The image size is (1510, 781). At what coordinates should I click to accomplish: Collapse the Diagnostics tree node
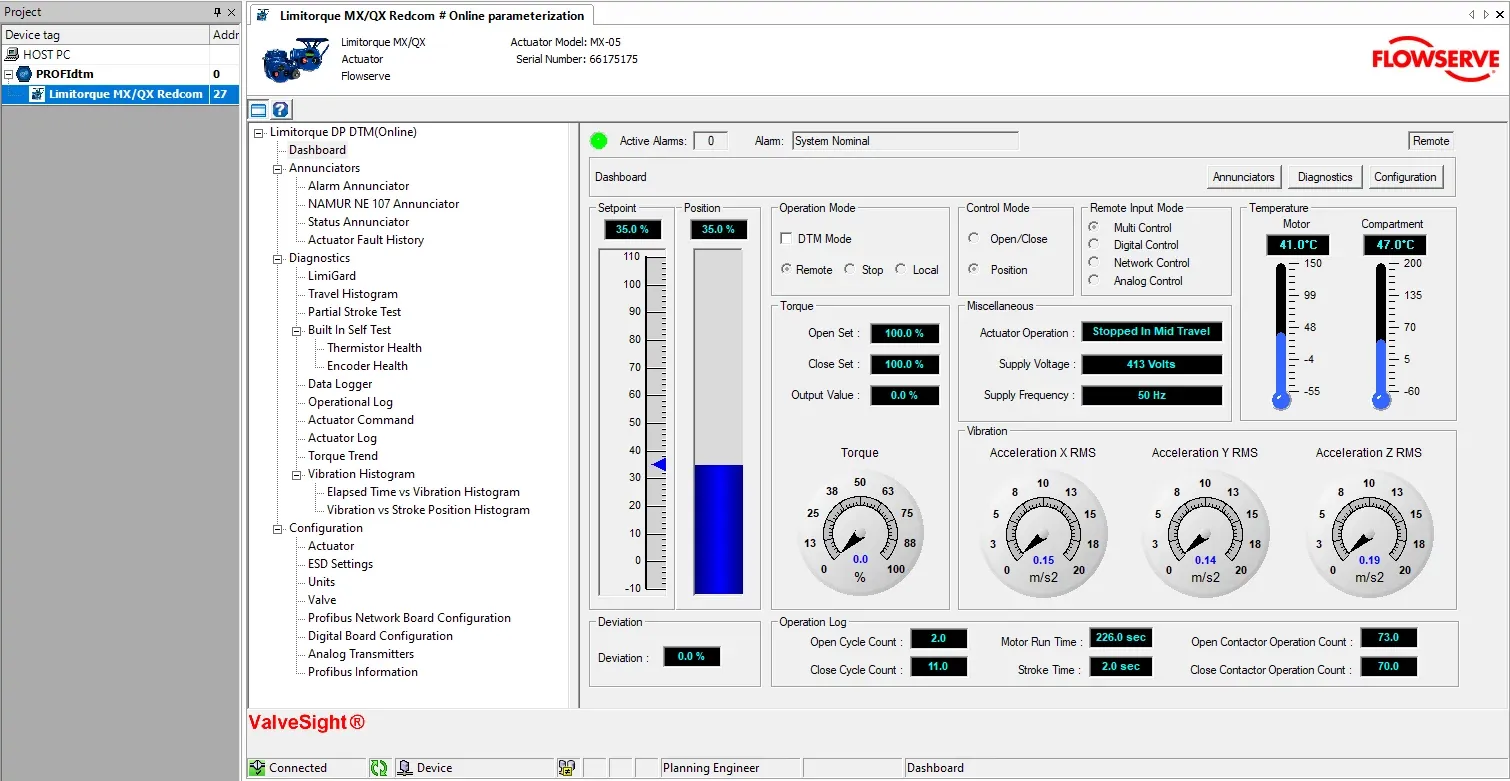[x=278, y=258]
